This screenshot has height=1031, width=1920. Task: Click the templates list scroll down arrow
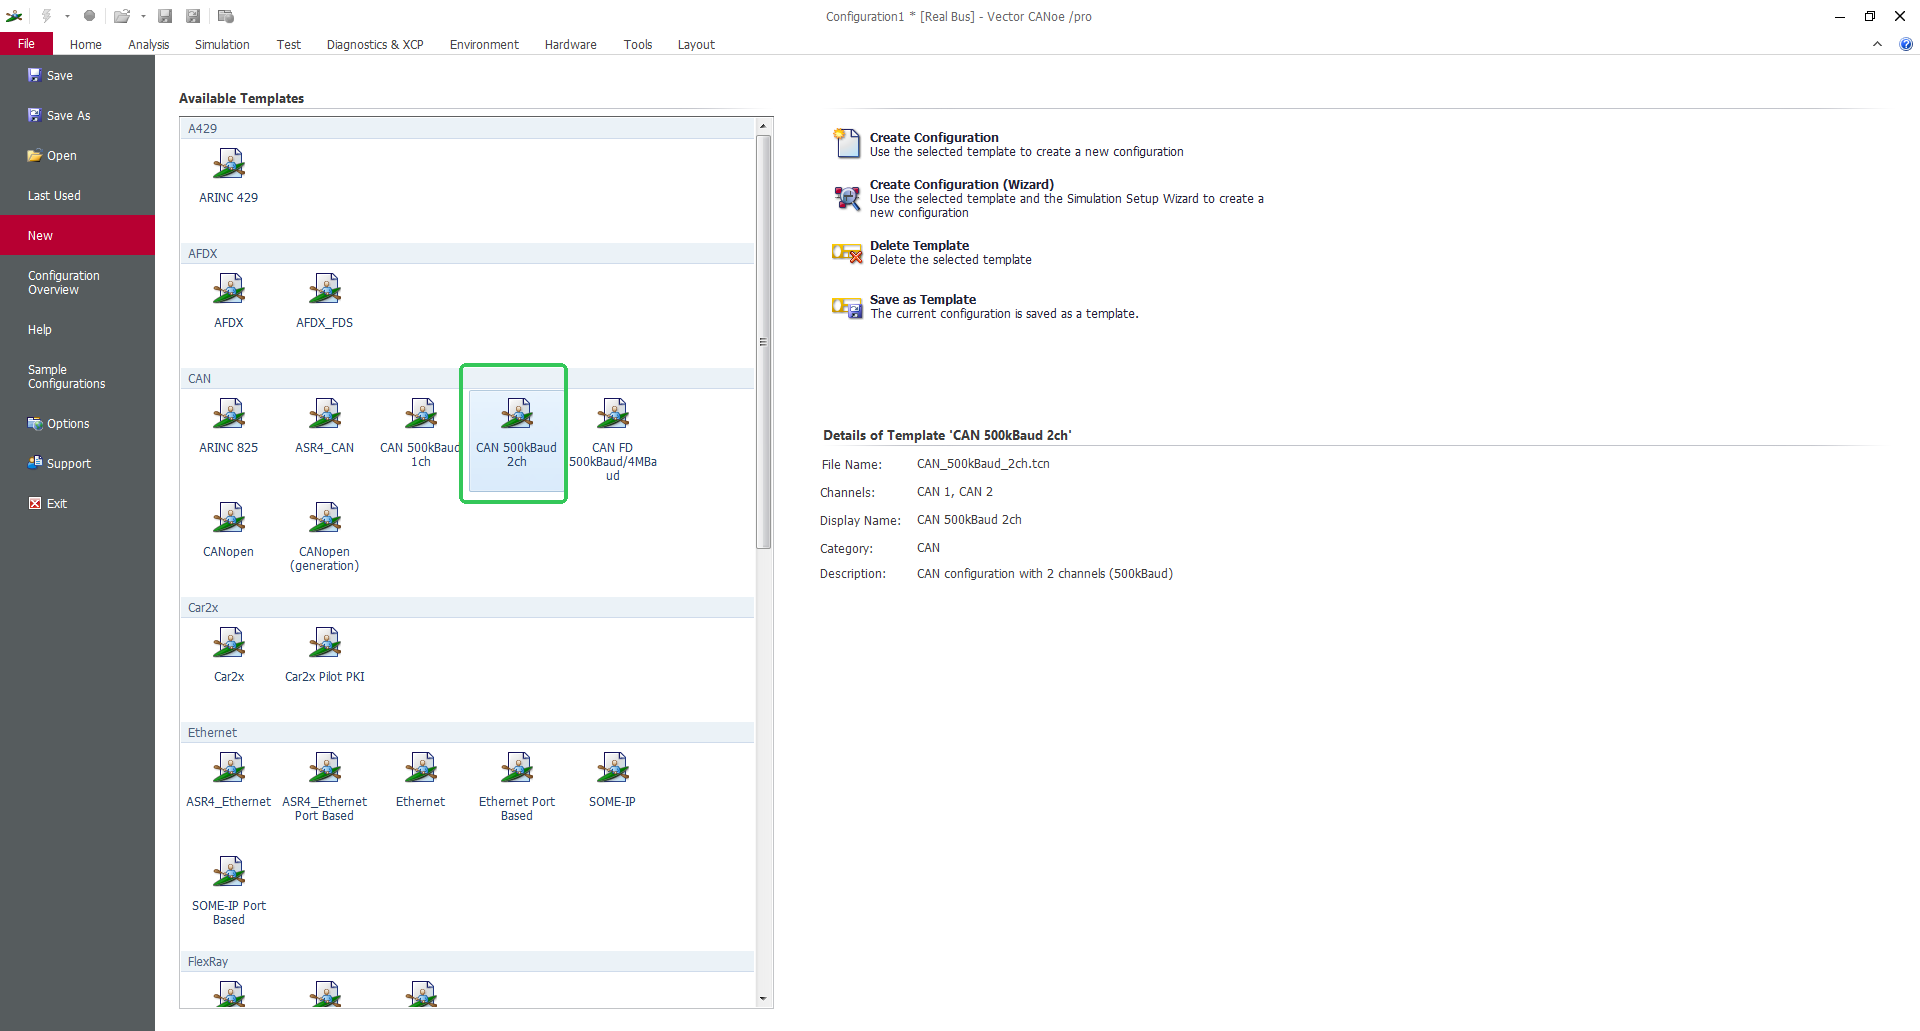click(x=763, y=999)
